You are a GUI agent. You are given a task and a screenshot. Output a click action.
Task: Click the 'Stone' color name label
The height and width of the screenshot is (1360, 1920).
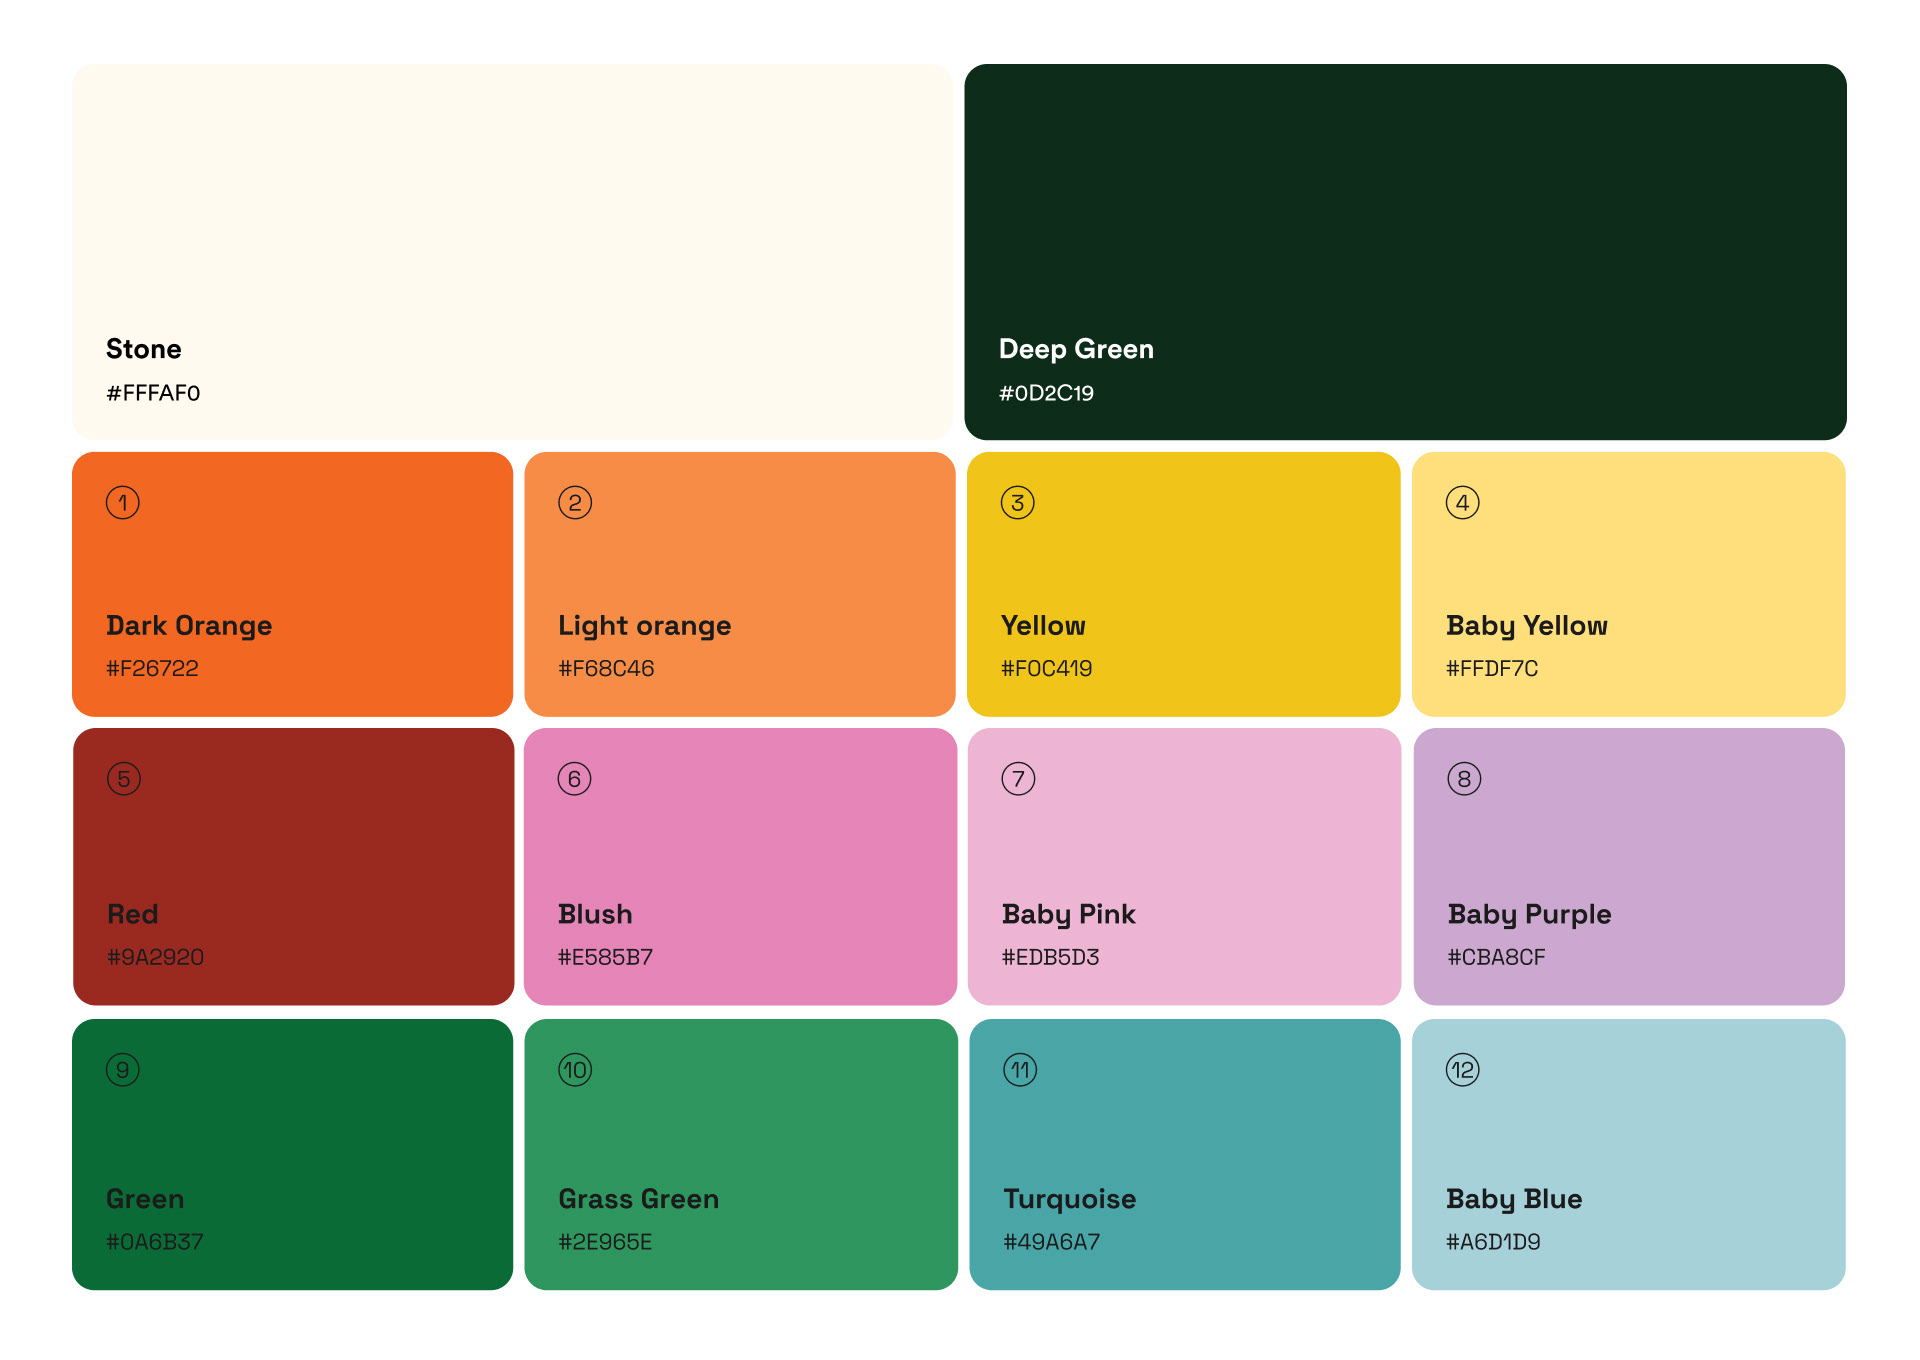tap(144, 349)
